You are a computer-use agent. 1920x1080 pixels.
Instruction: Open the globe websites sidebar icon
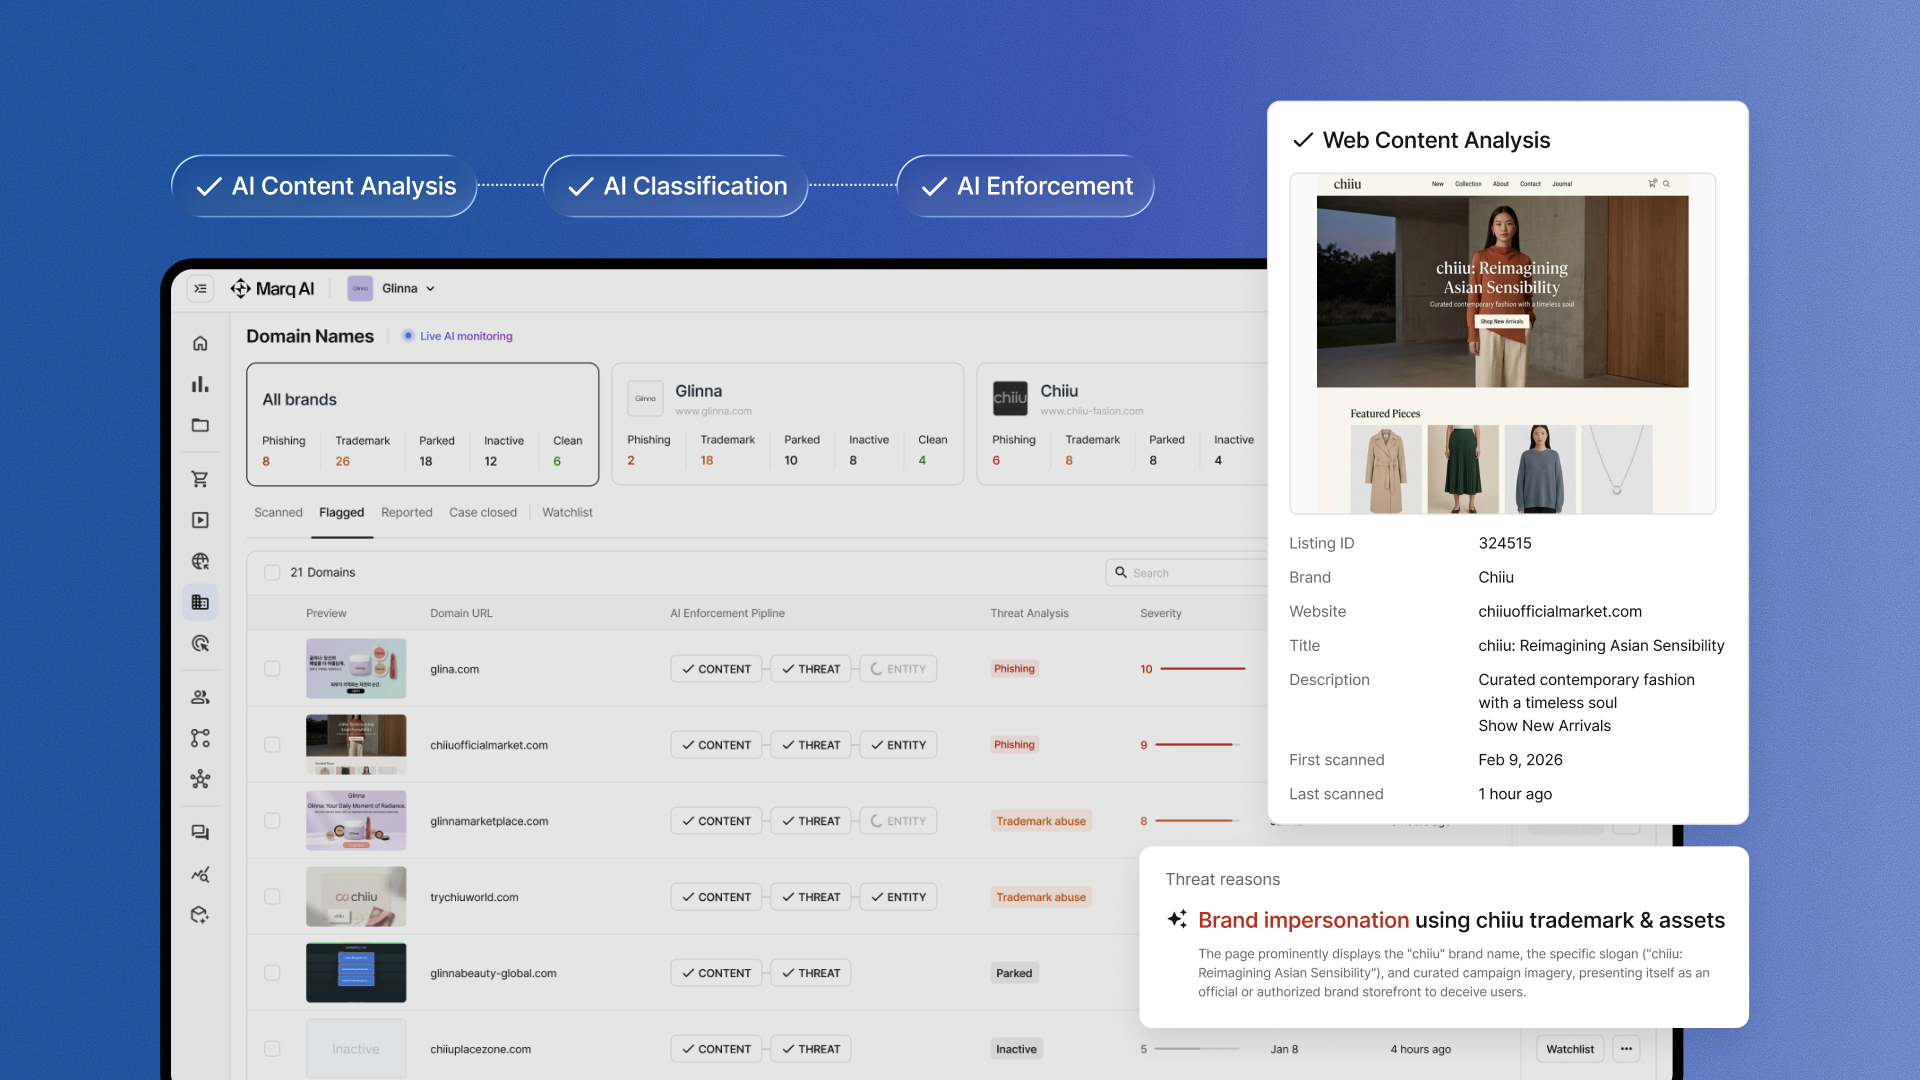(x=200, y=561)
